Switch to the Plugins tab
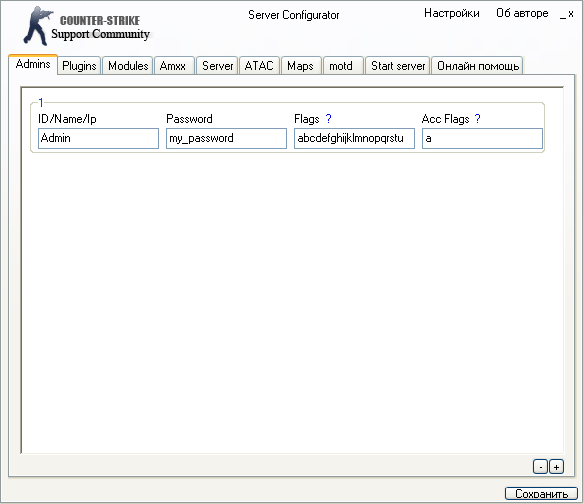The image size is (584, 504). point(79,66)
